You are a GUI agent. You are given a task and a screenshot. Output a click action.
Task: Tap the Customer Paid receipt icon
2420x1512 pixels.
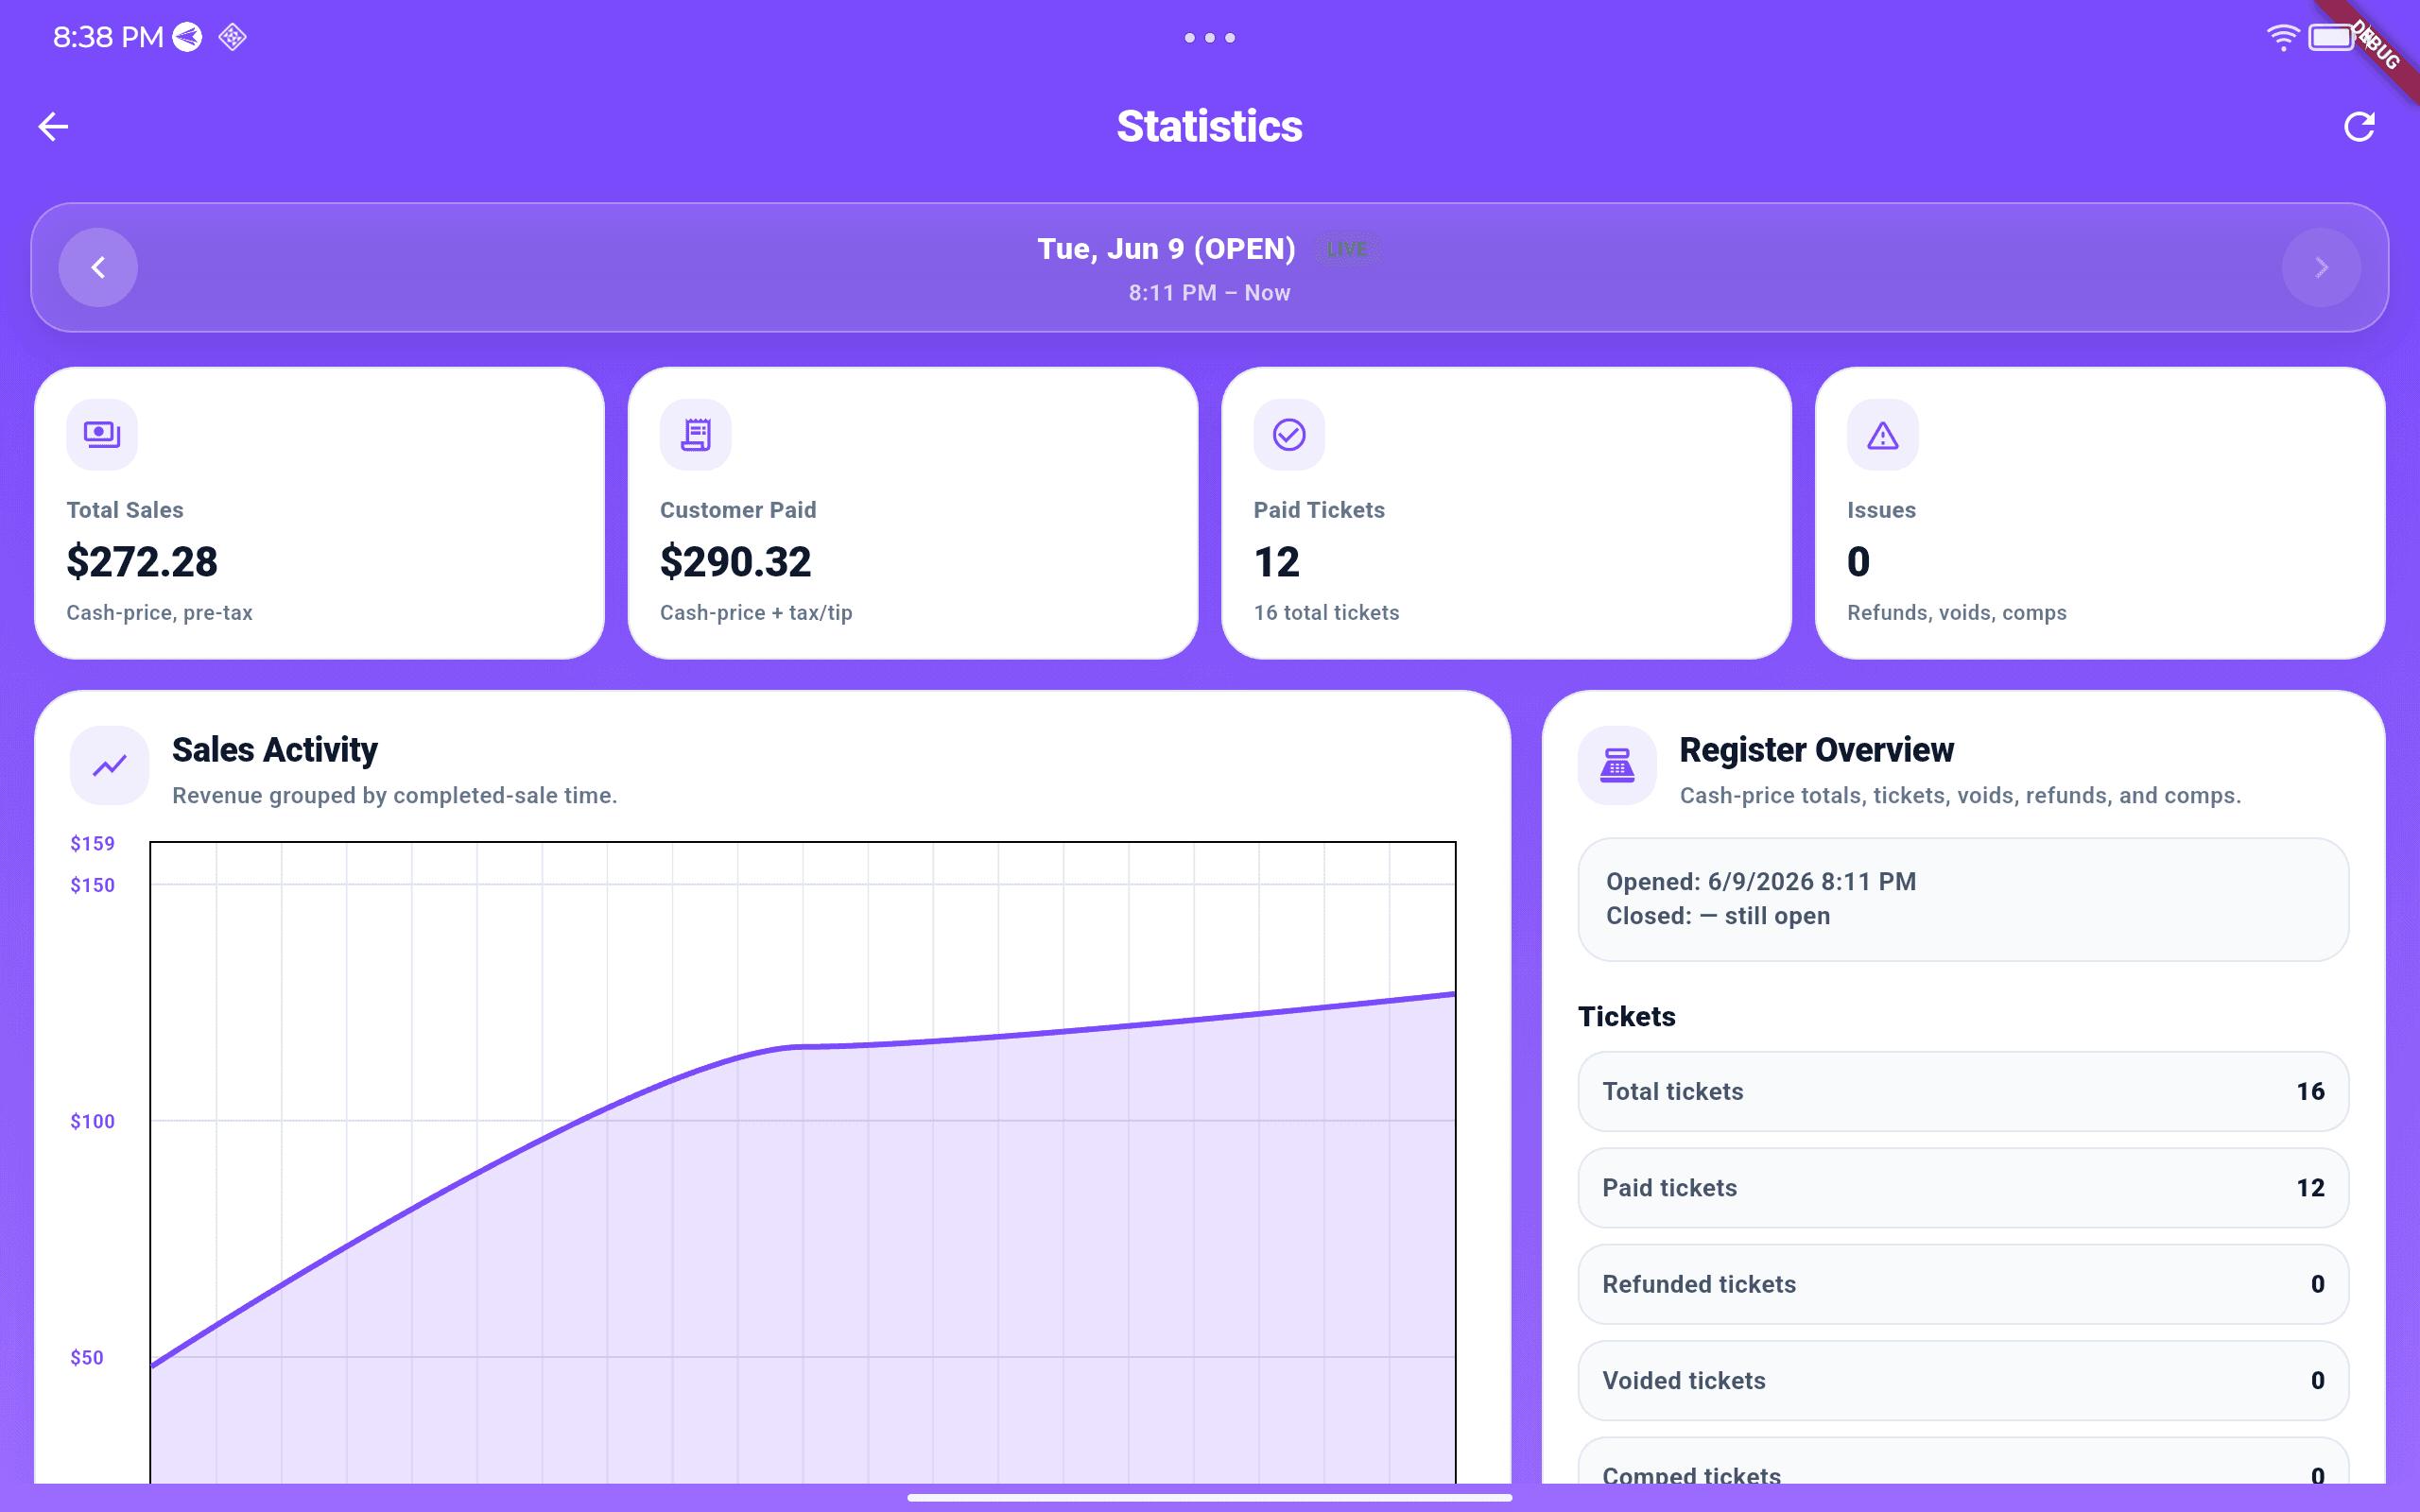click(x=696, y=434)
